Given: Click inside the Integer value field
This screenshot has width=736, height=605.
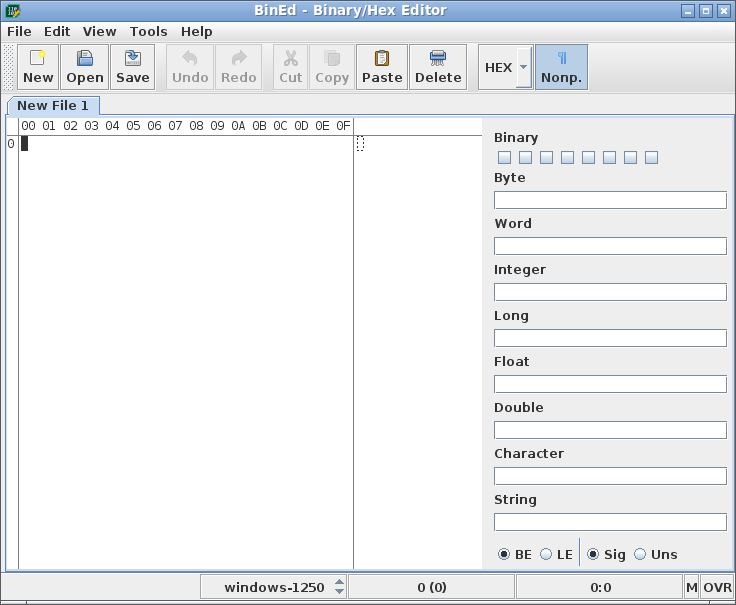Looking at the screenshot, I should tap(610, 292).
